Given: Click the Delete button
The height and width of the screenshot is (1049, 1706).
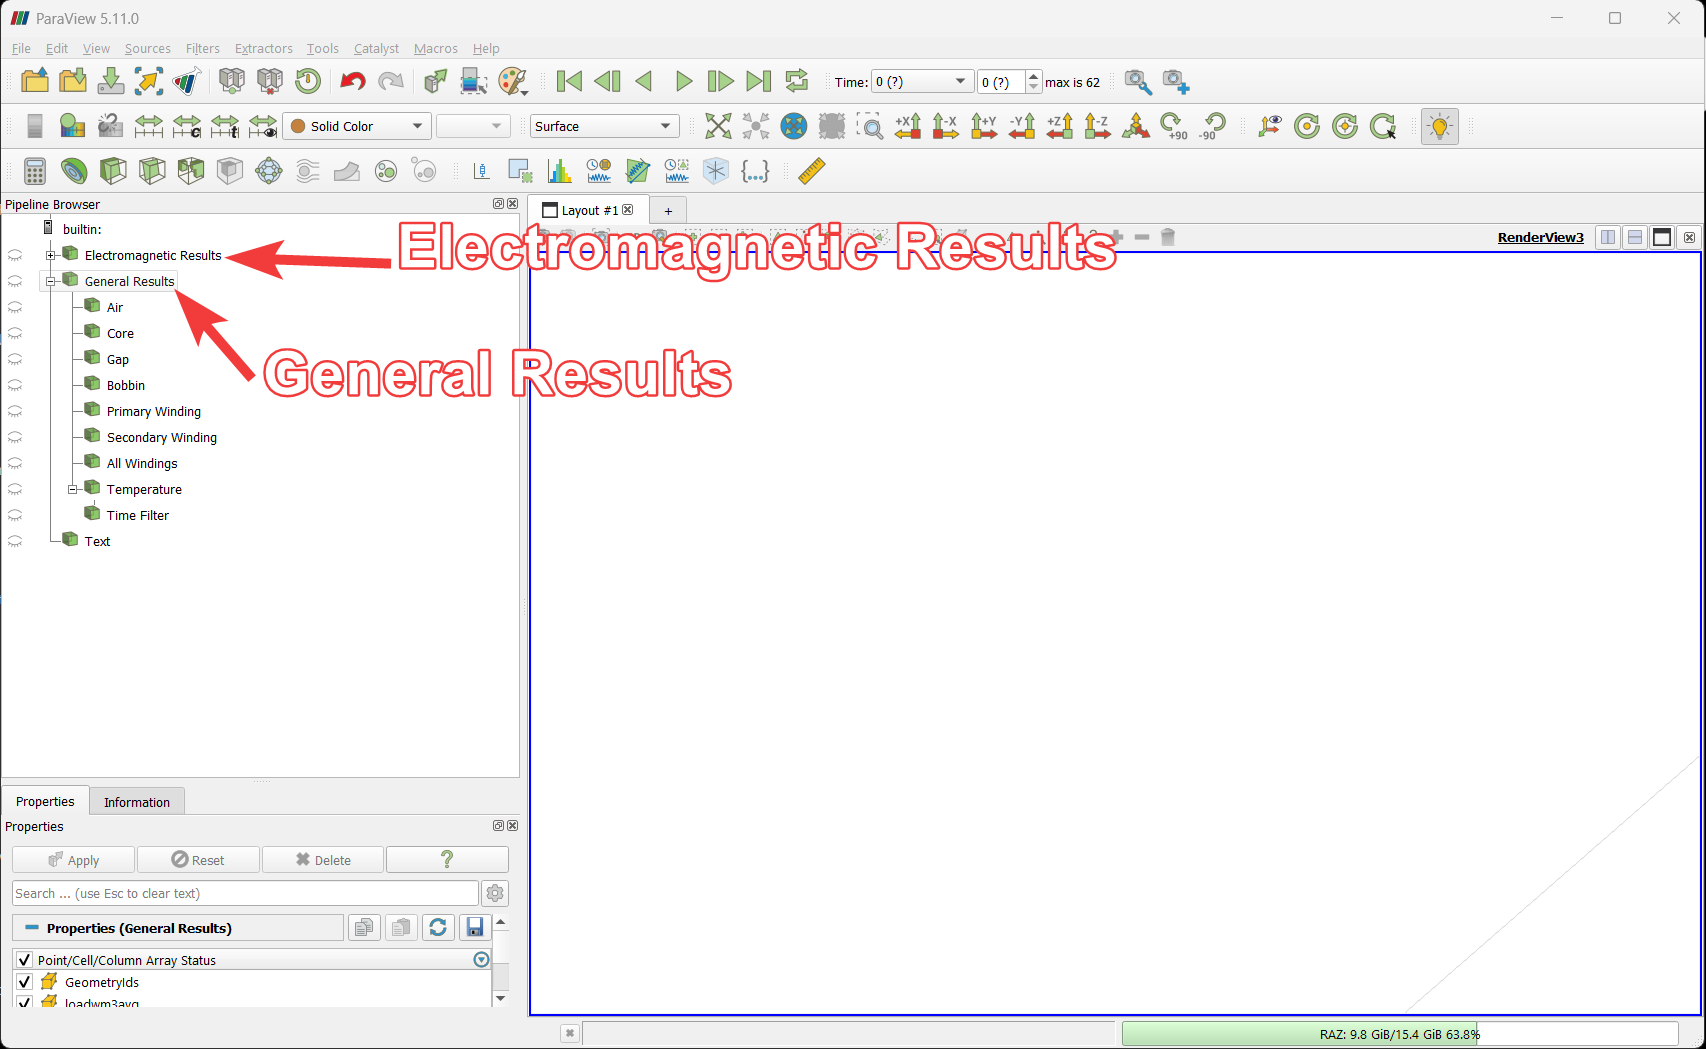Looking at the screenshot, I should pos(323,860).
